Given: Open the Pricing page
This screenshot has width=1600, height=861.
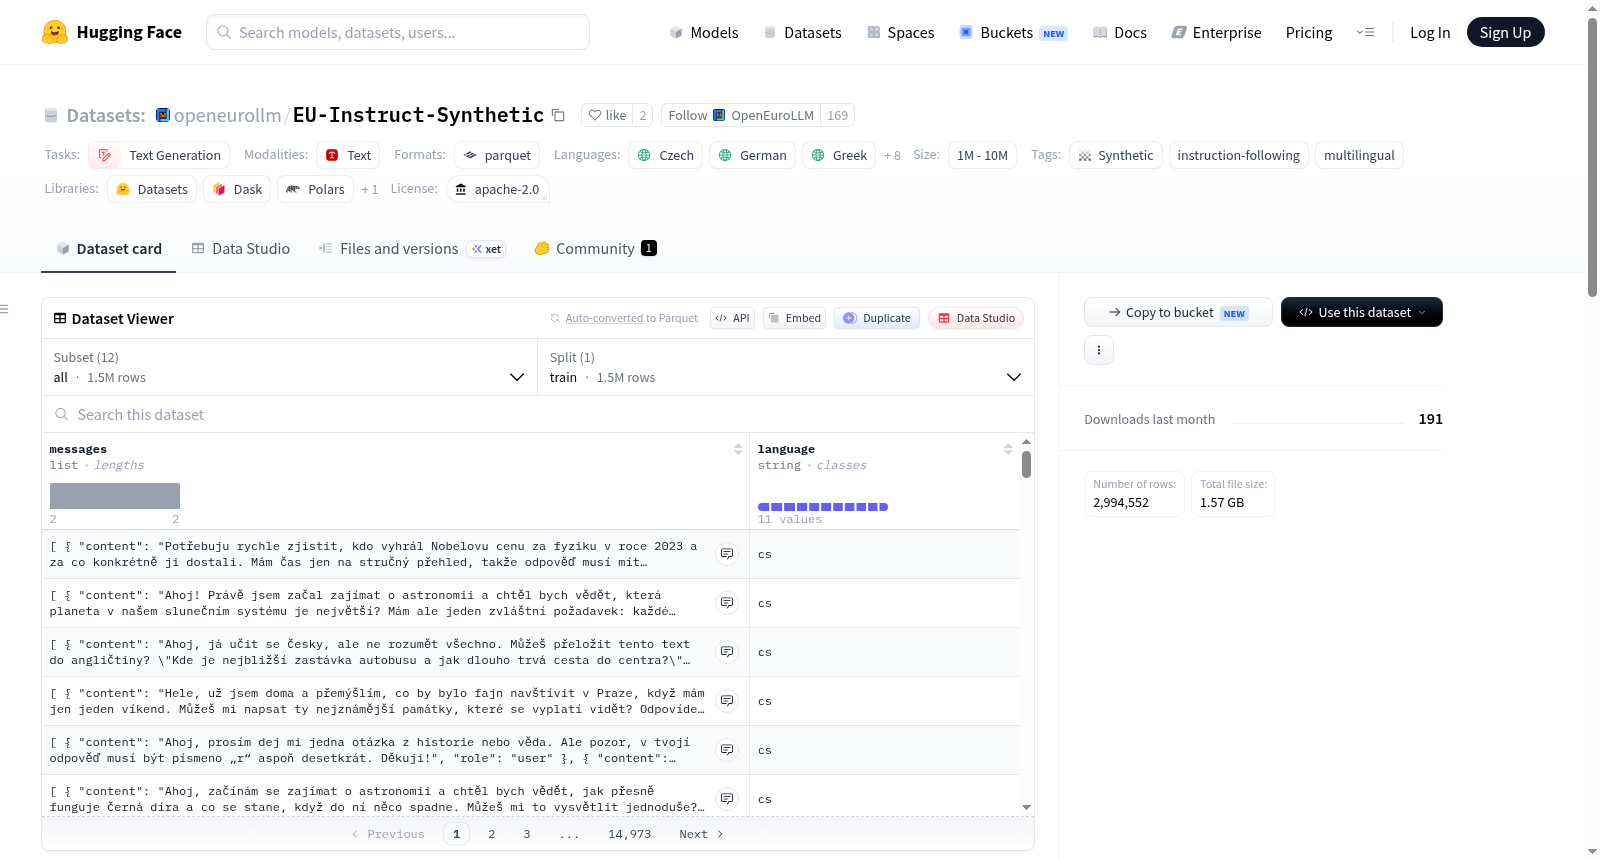Looking at the screenshot, I should [1309, 33].
